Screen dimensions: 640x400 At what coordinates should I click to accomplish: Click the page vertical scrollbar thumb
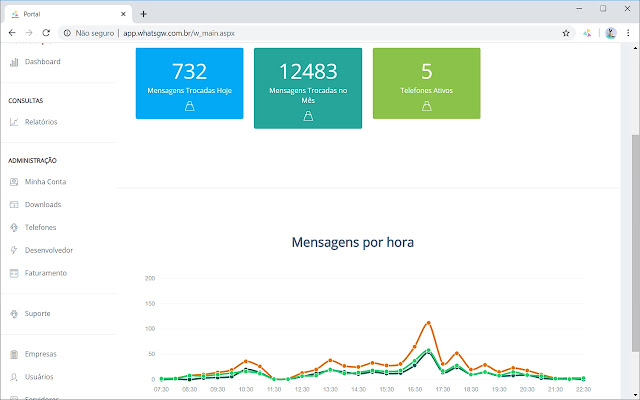click(x=636, y=243)
